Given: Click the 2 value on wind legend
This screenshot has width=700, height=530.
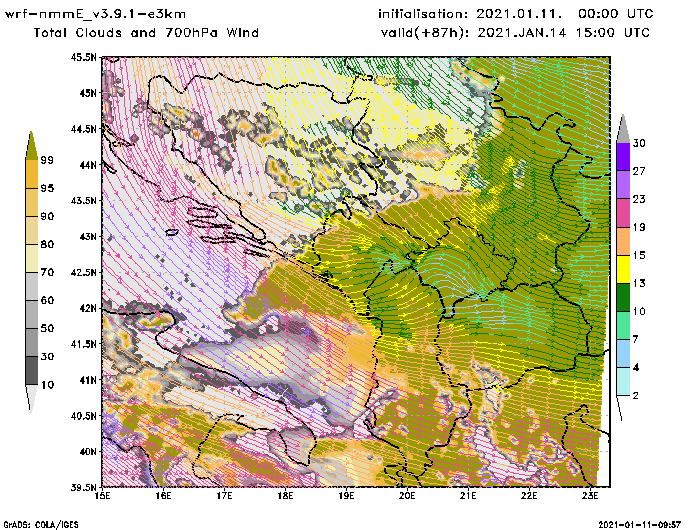Looking at the screenshot, I should (x=636, y=396).
